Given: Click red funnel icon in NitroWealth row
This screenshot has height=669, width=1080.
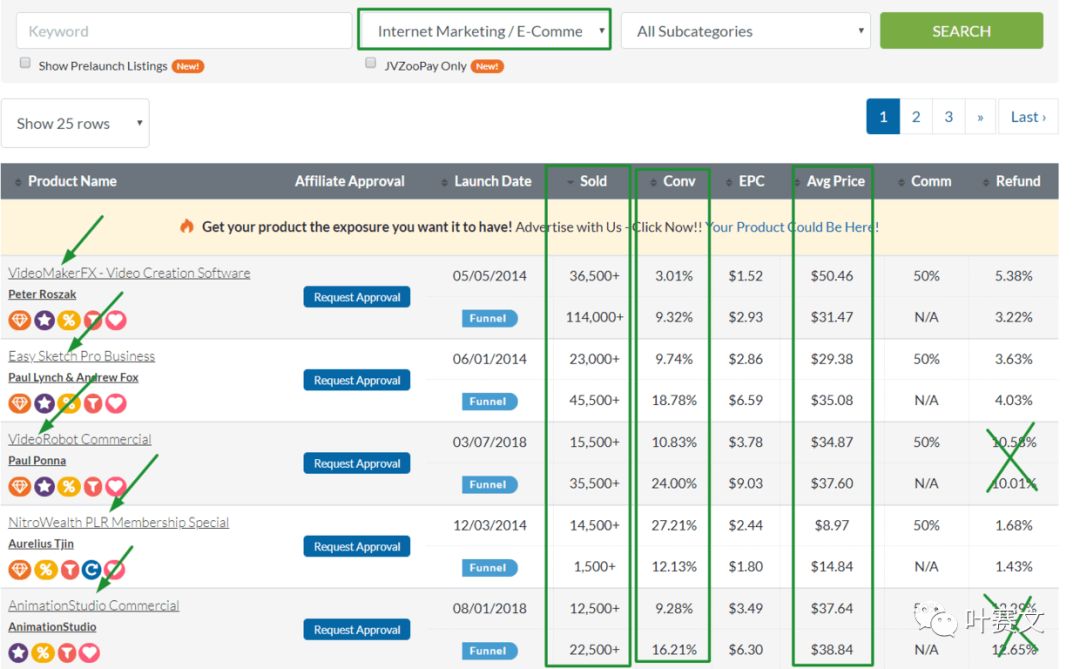Looking at the screenshot, I should point(69,570).
